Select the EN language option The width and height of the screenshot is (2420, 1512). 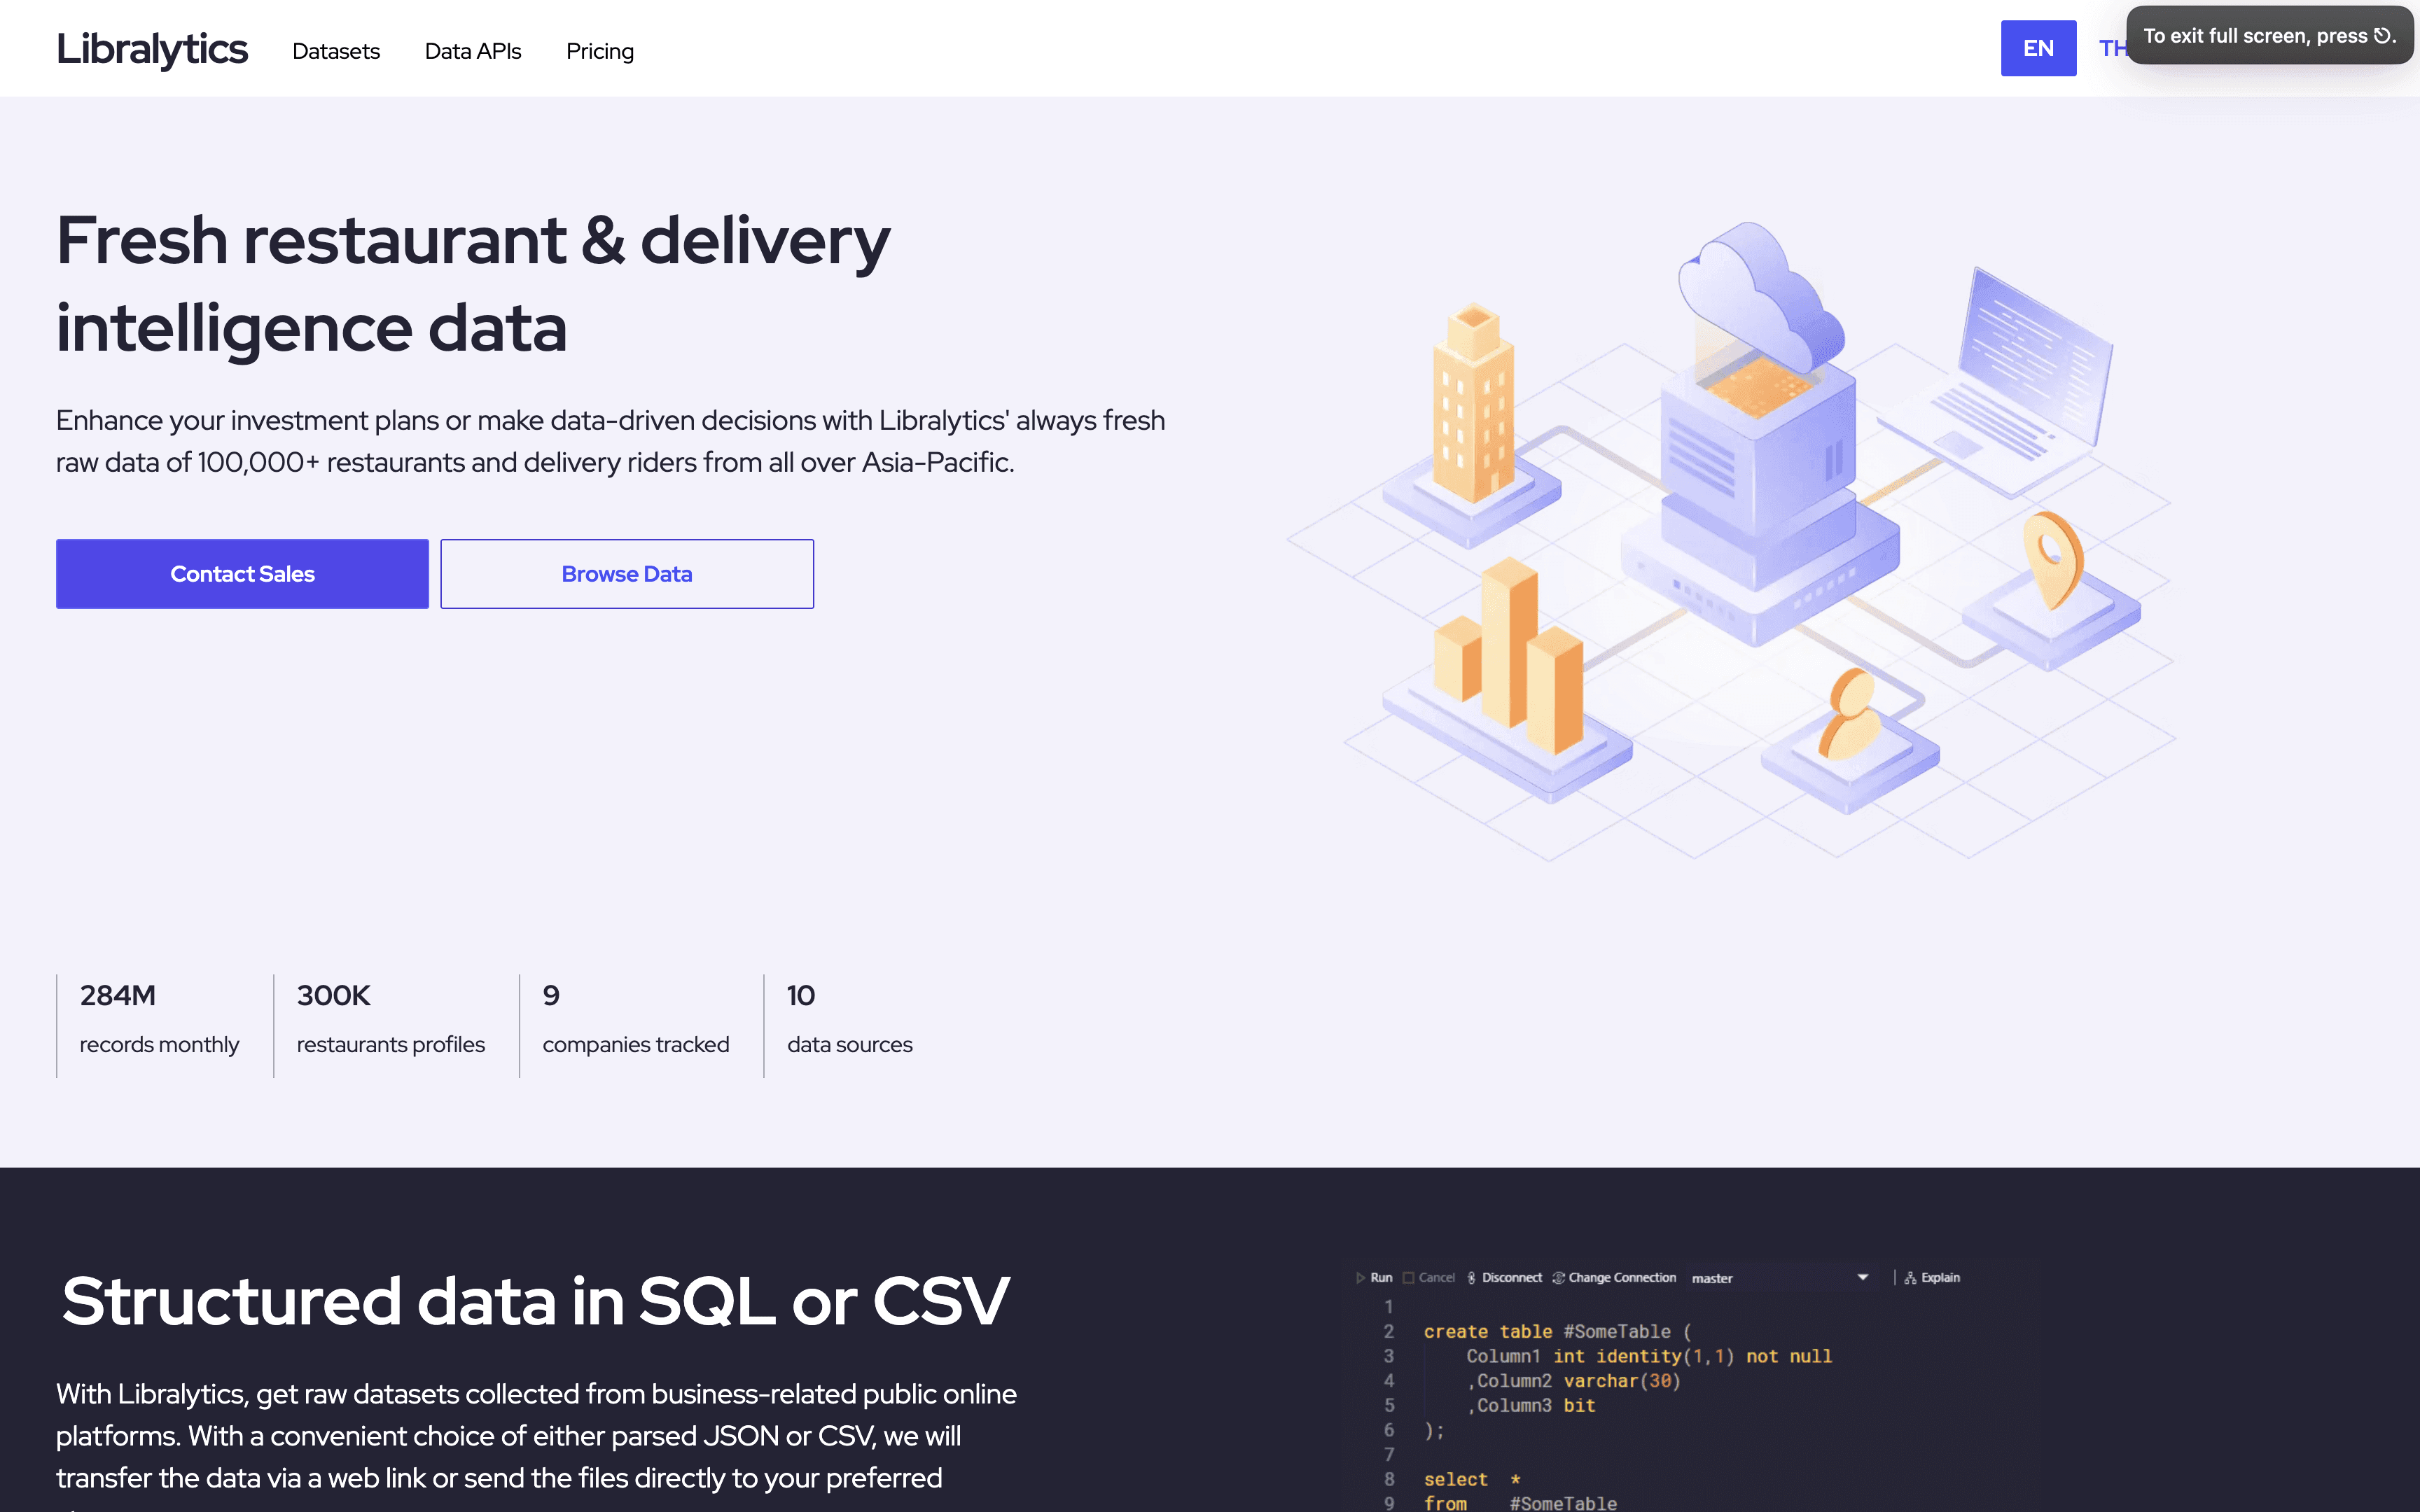point(2038,48)
